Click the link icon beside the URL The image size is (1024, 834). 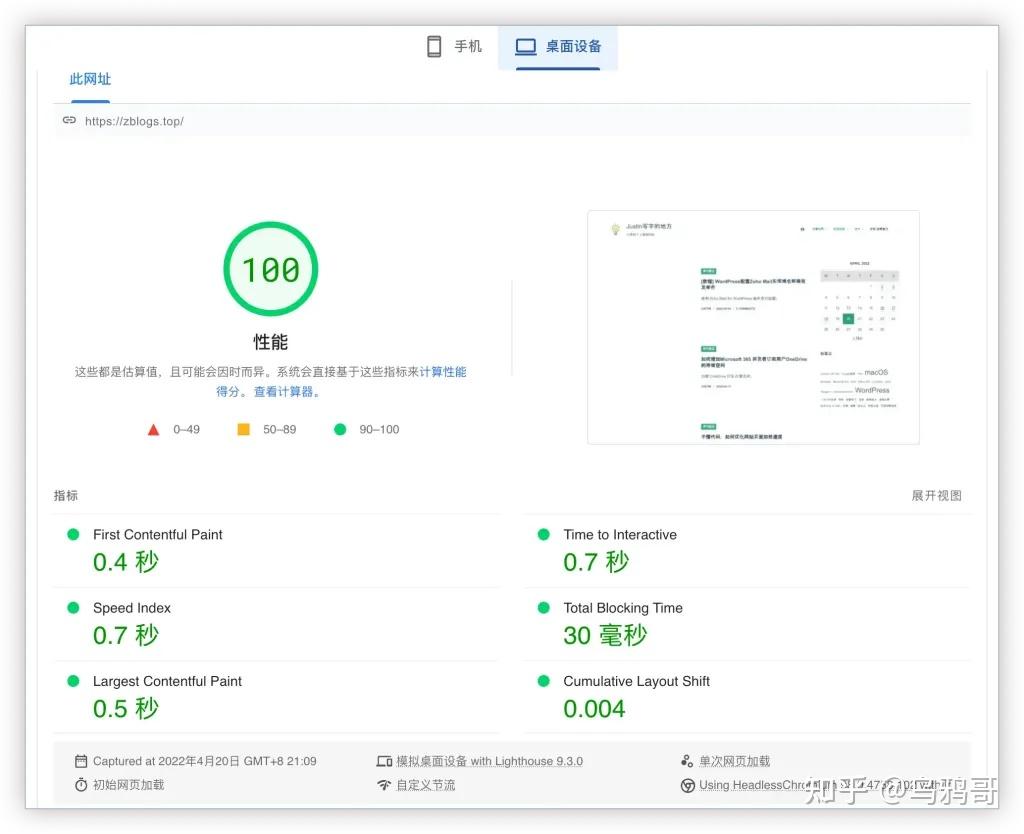click(69, 120)
